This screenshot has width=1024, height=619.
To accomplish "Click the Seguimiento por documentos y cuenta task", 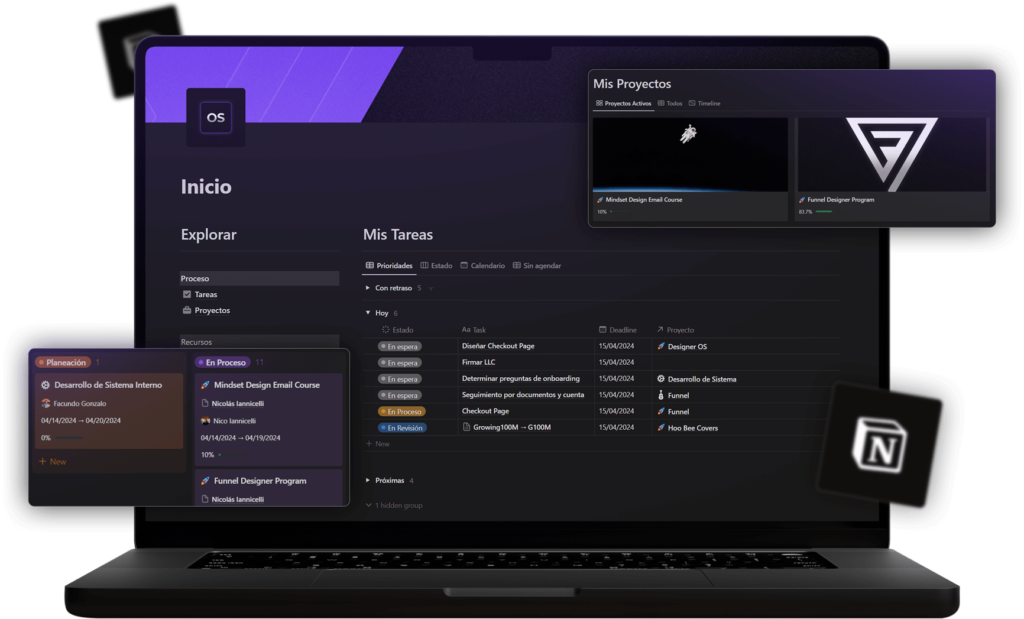I will click(522, 395).
